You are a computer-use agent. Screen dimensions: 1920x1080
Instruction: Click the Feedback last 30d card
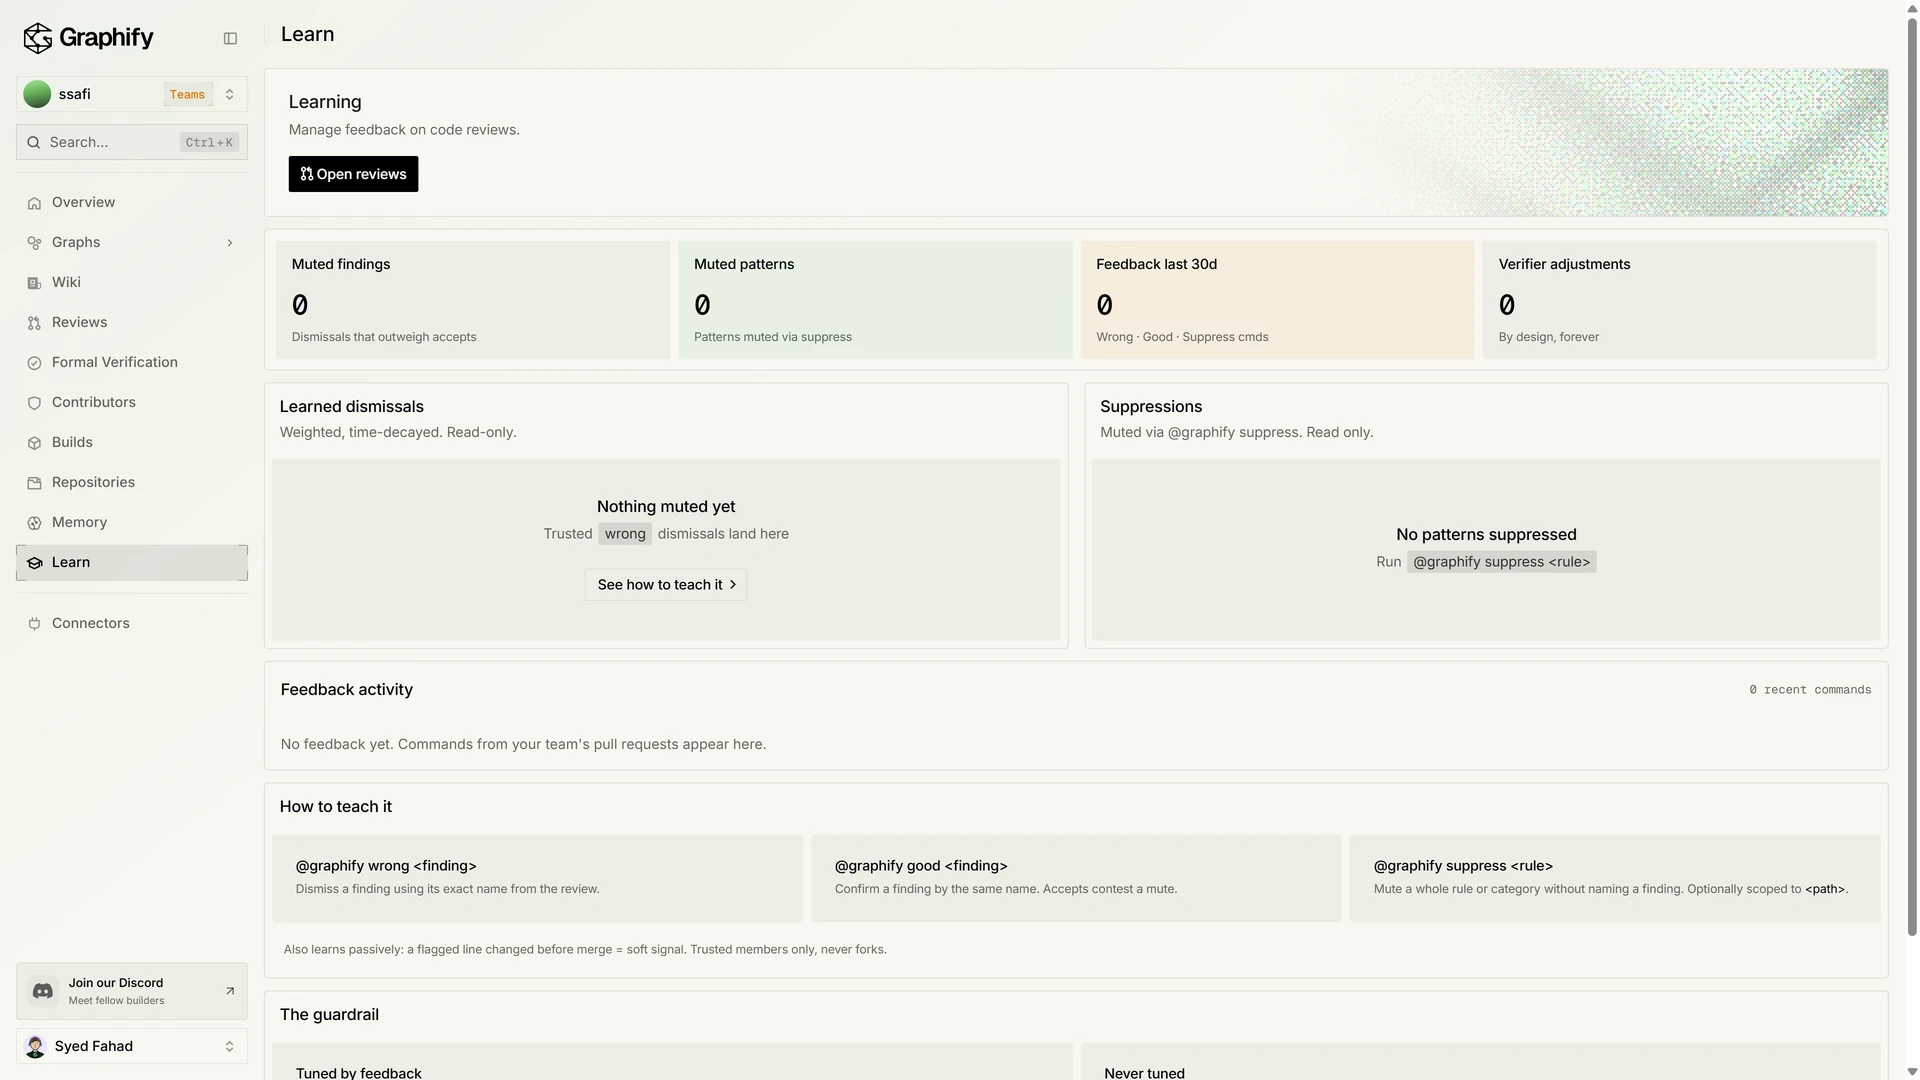click(x=1277, y=300)
